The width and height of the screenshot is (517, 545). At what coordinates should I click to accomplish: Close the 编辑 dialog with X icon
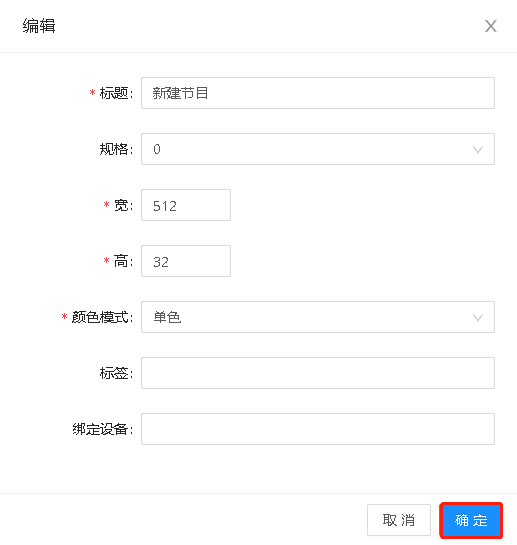pos(491,26)
